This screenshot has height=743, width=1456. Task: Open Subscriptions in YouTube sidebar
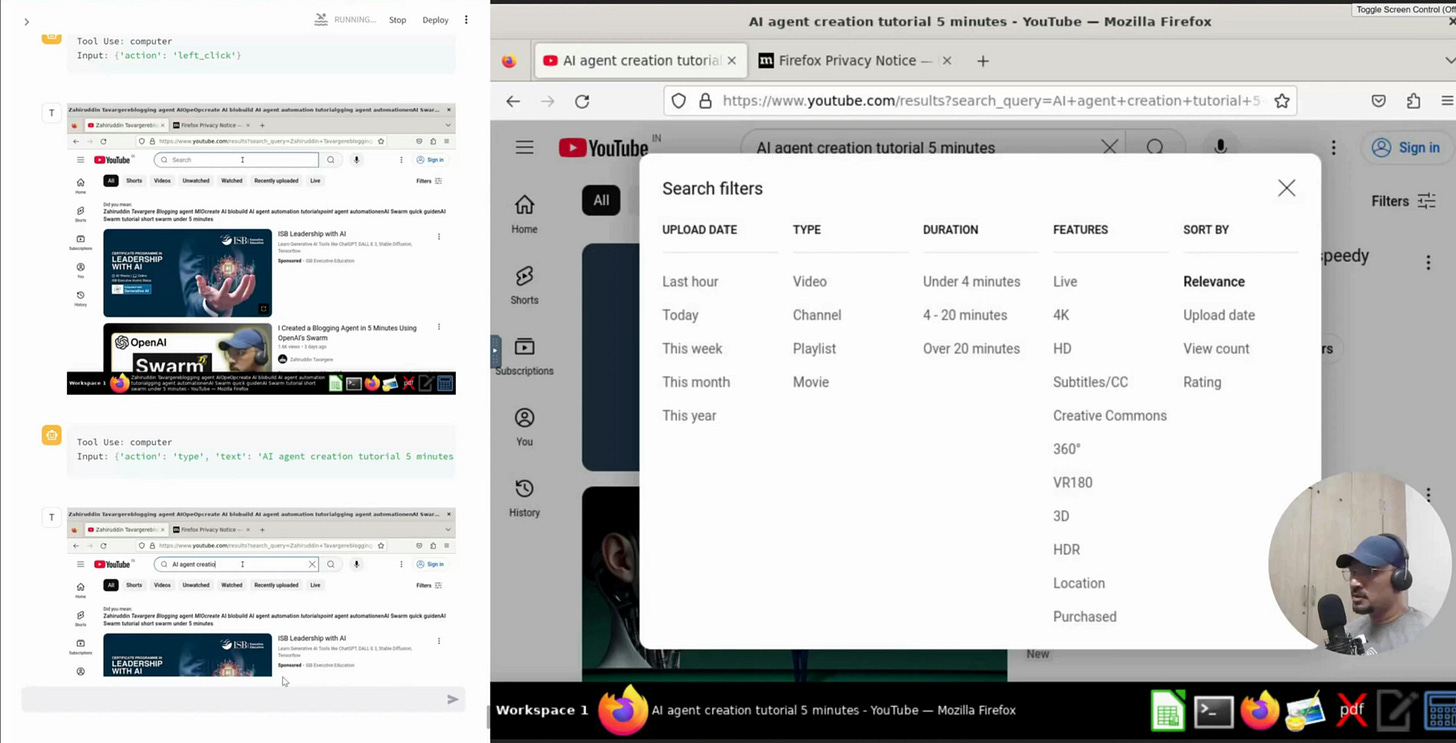524,356
